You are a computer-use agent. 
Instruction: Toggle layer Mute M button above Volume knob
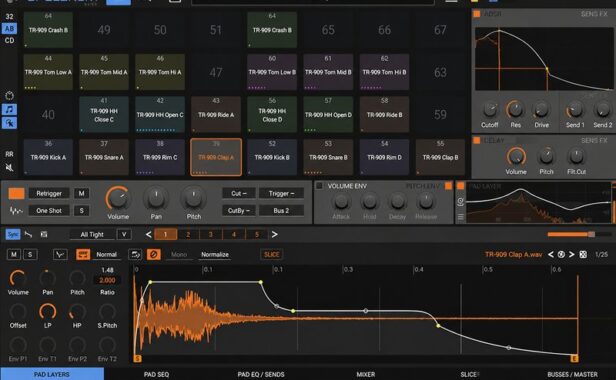(x=14, y=255)
